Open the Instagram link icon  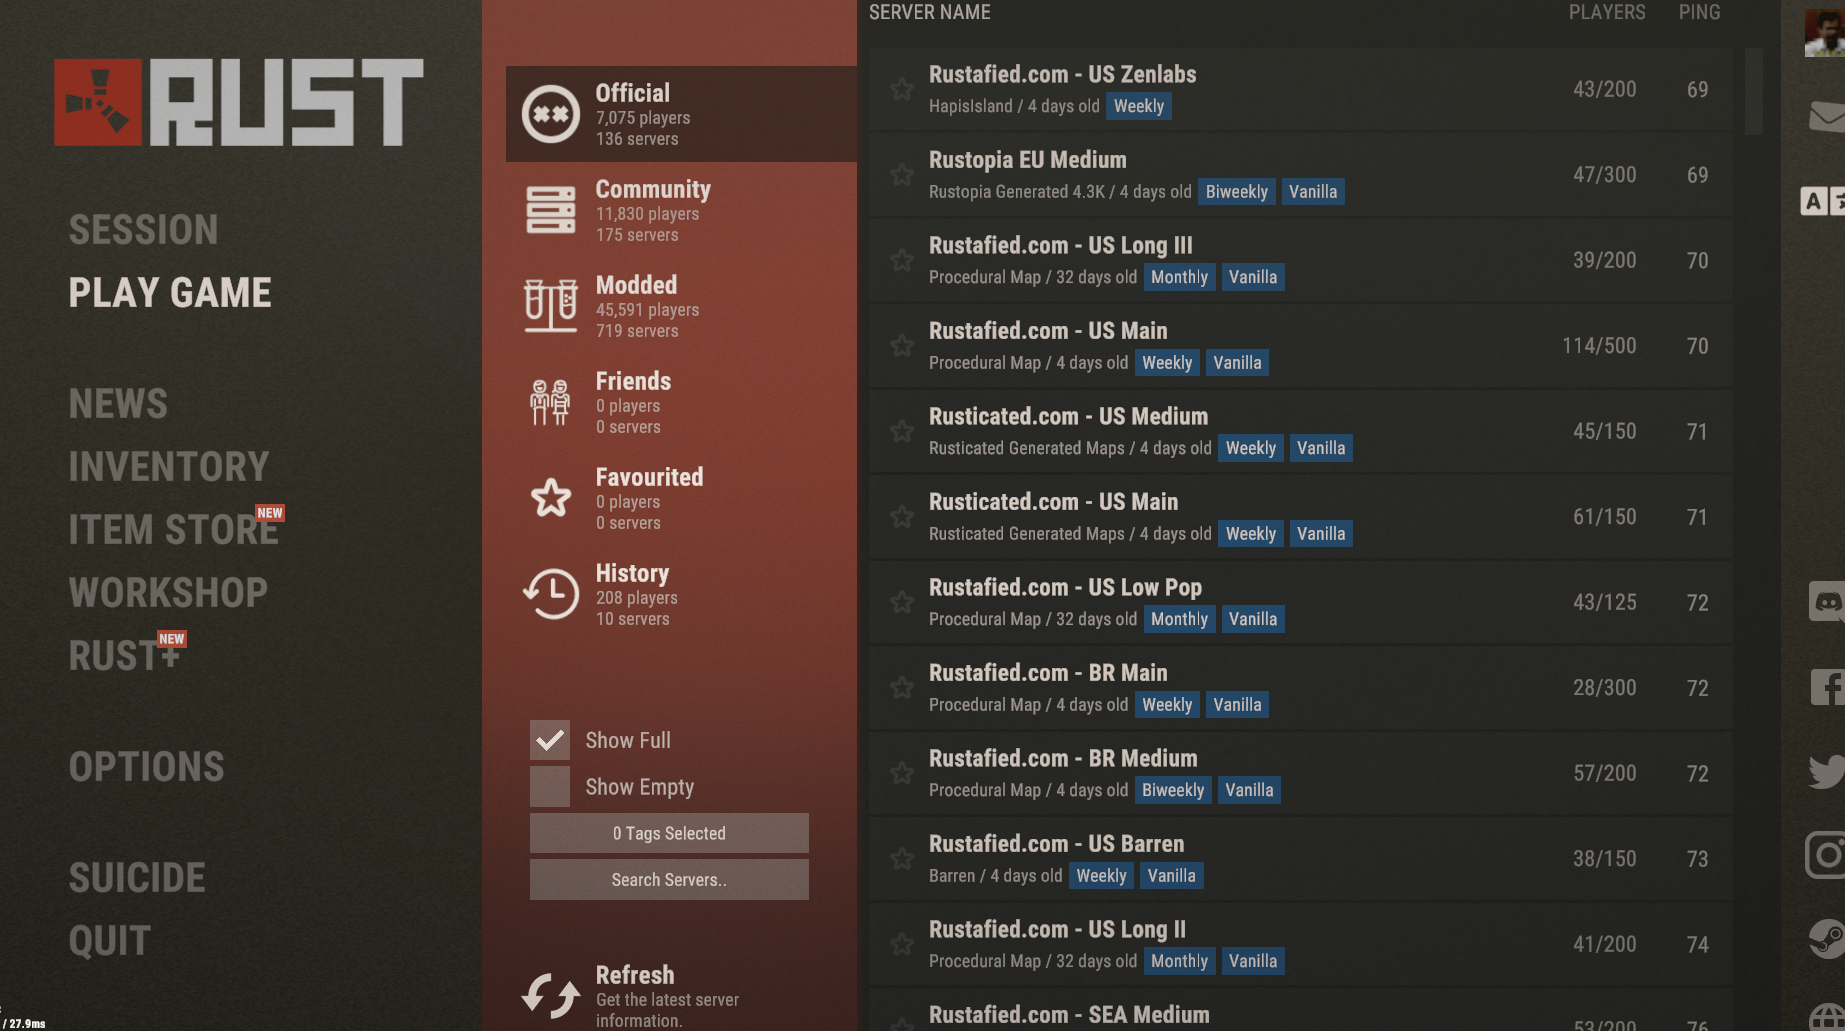pos(1826,855)
